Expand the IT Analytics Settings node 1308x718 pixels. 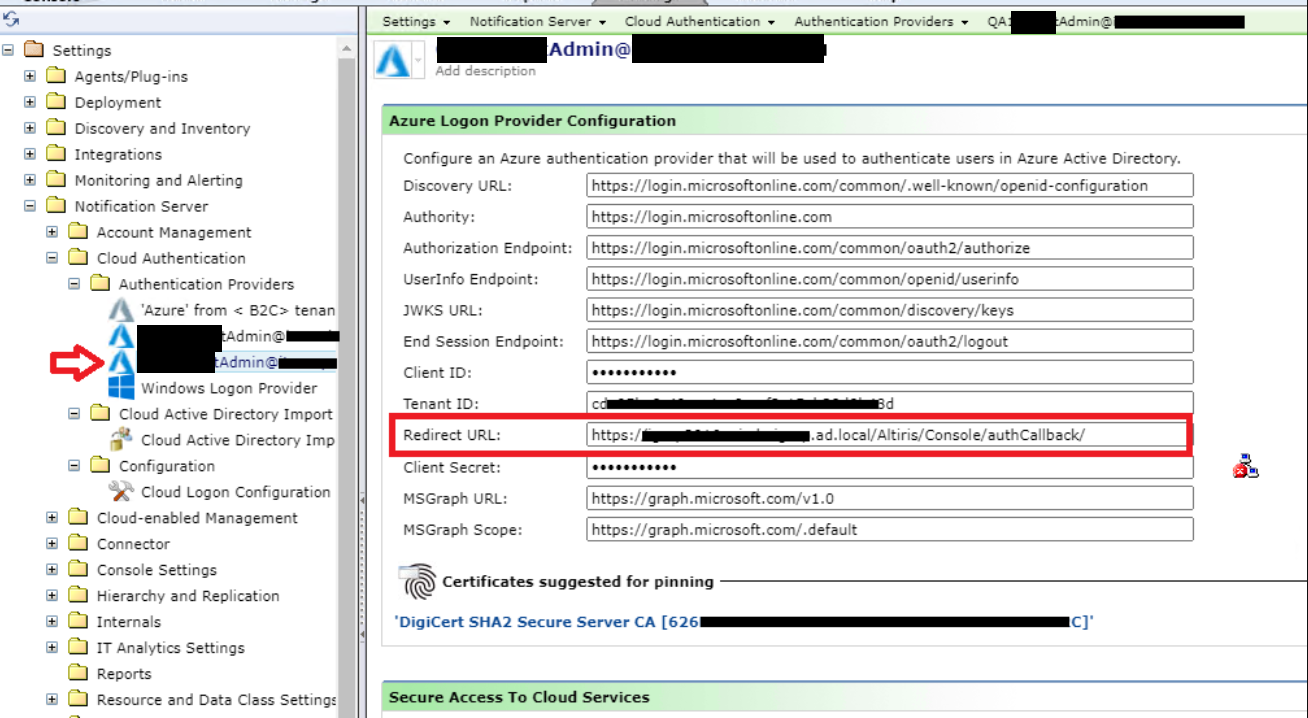(x=52, y=648)
